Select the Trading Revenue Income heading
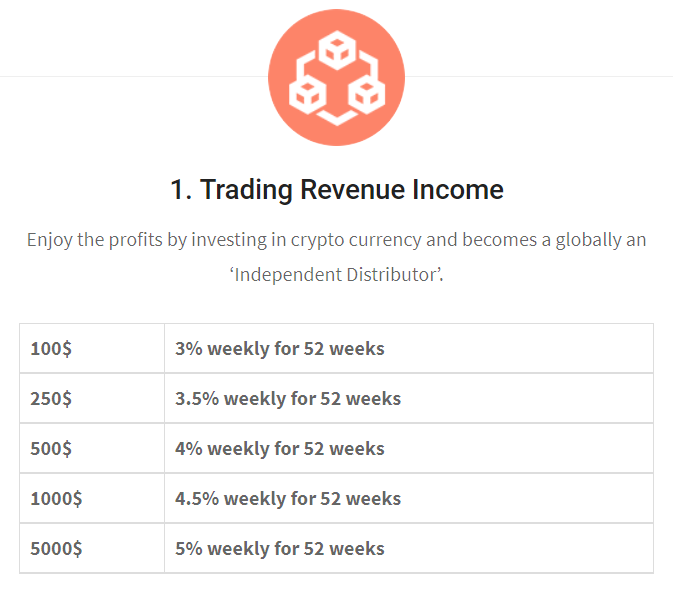The height and width of the screenshot is (594, 673). point(337,189)
